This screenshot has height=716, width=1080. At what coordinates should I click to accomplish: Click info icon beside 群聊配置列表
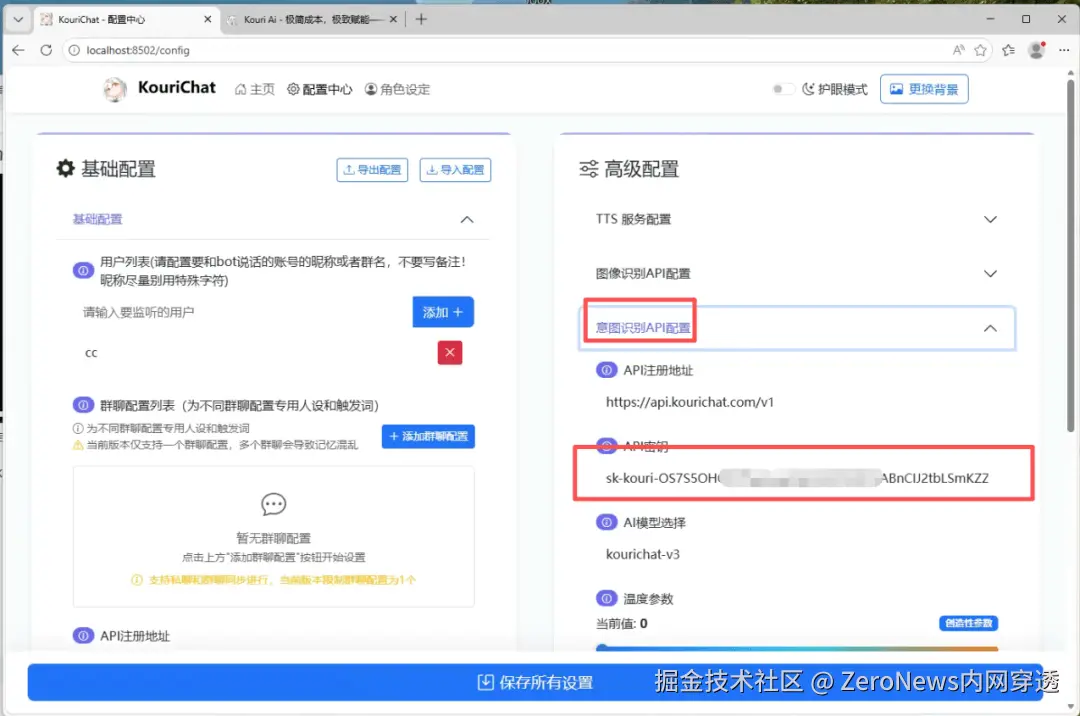[83, 405]
